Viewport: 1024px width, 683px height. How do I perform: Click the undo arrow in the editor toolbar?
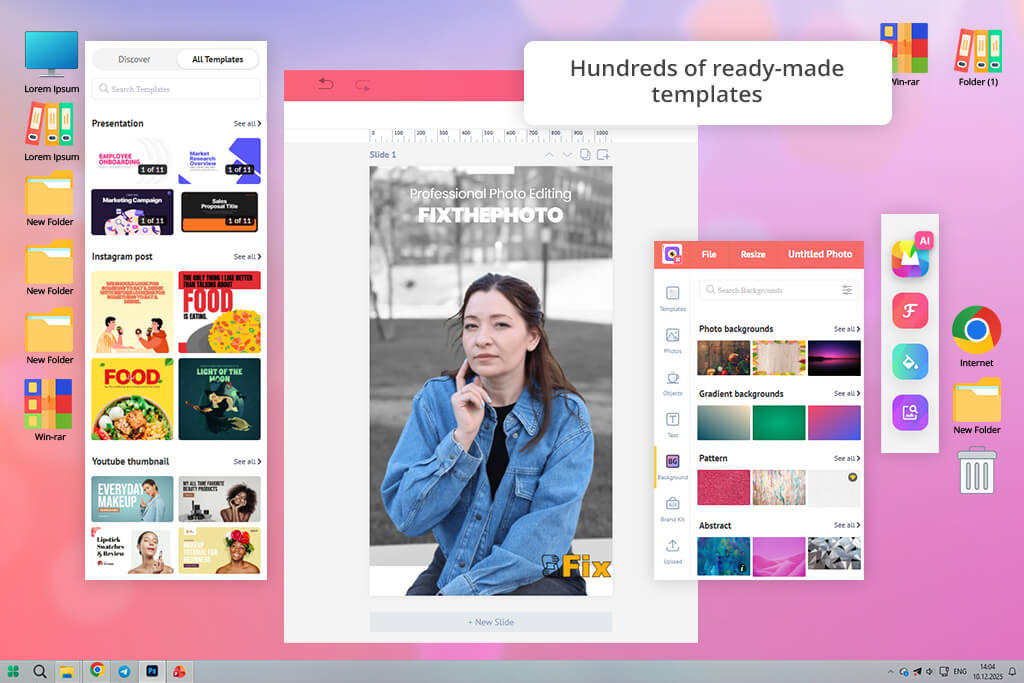325,84
